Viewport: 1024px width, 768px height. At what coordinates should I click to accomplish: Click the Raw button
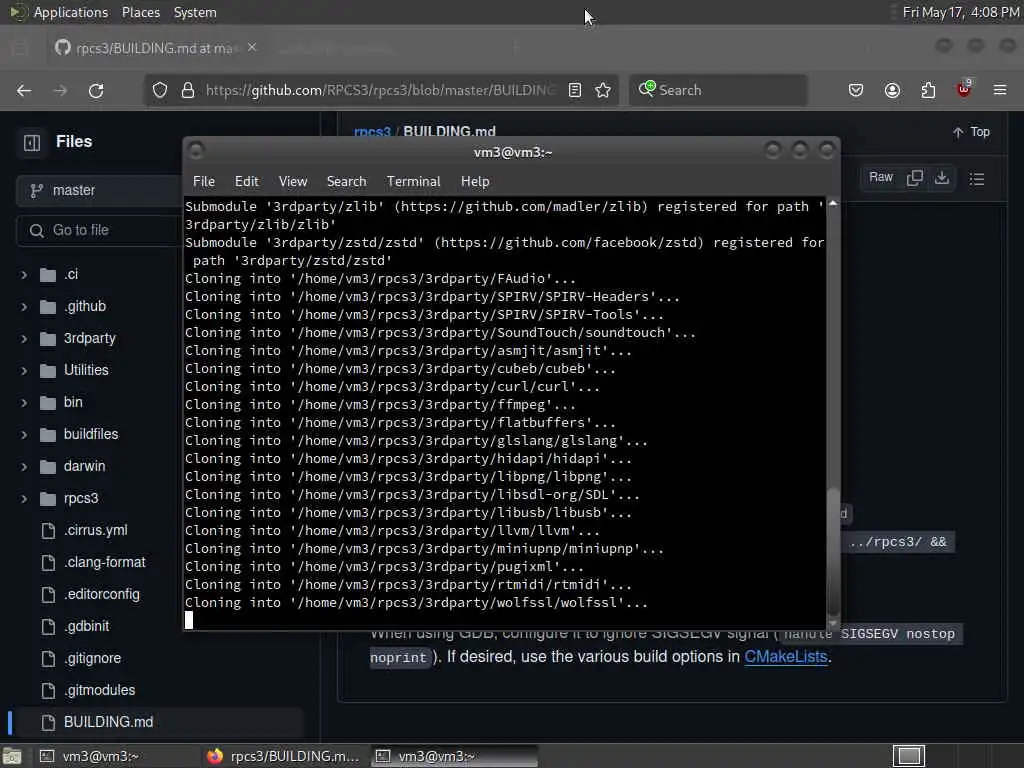[x=880, y=178]
